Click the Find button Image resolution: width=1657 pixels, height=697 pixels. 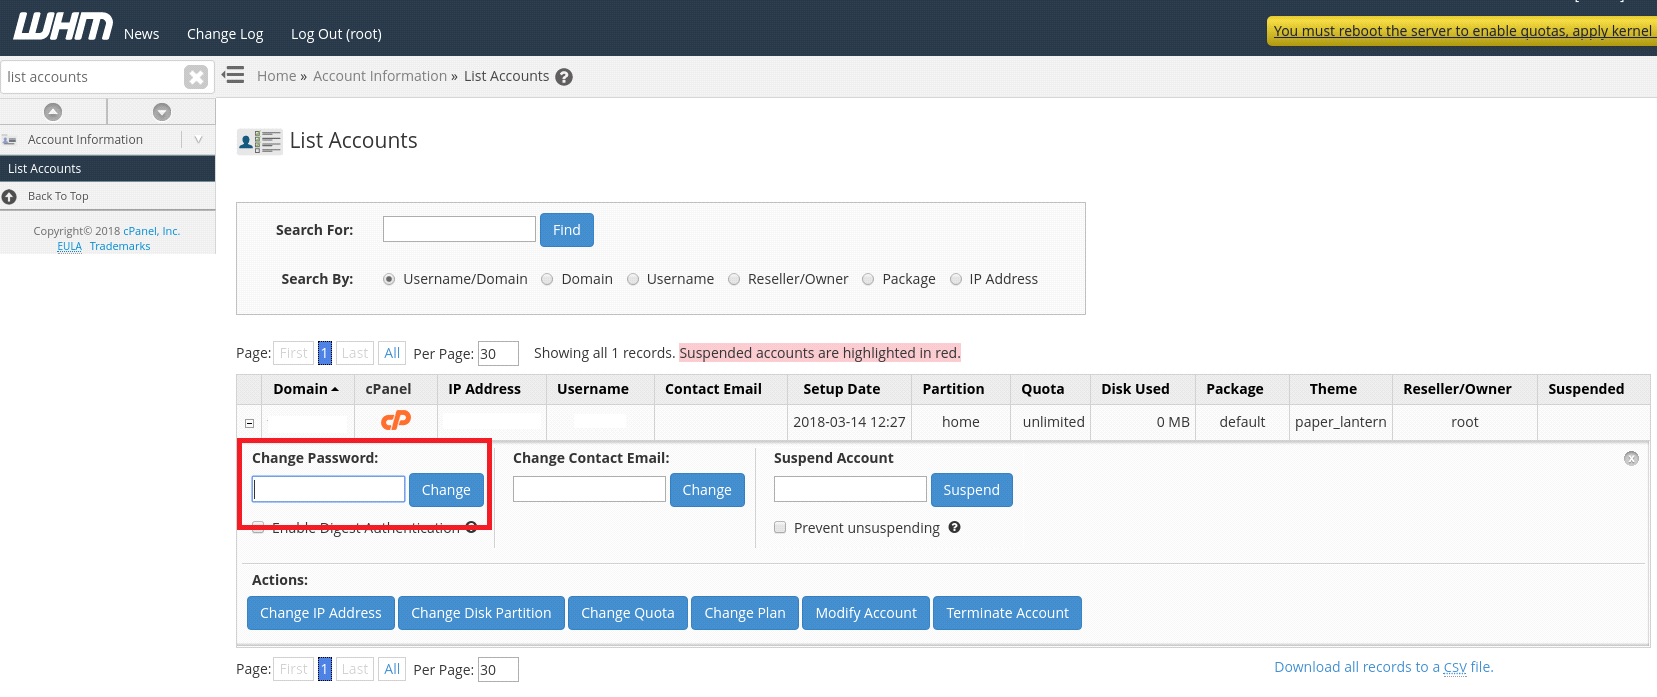pos(567,230)
